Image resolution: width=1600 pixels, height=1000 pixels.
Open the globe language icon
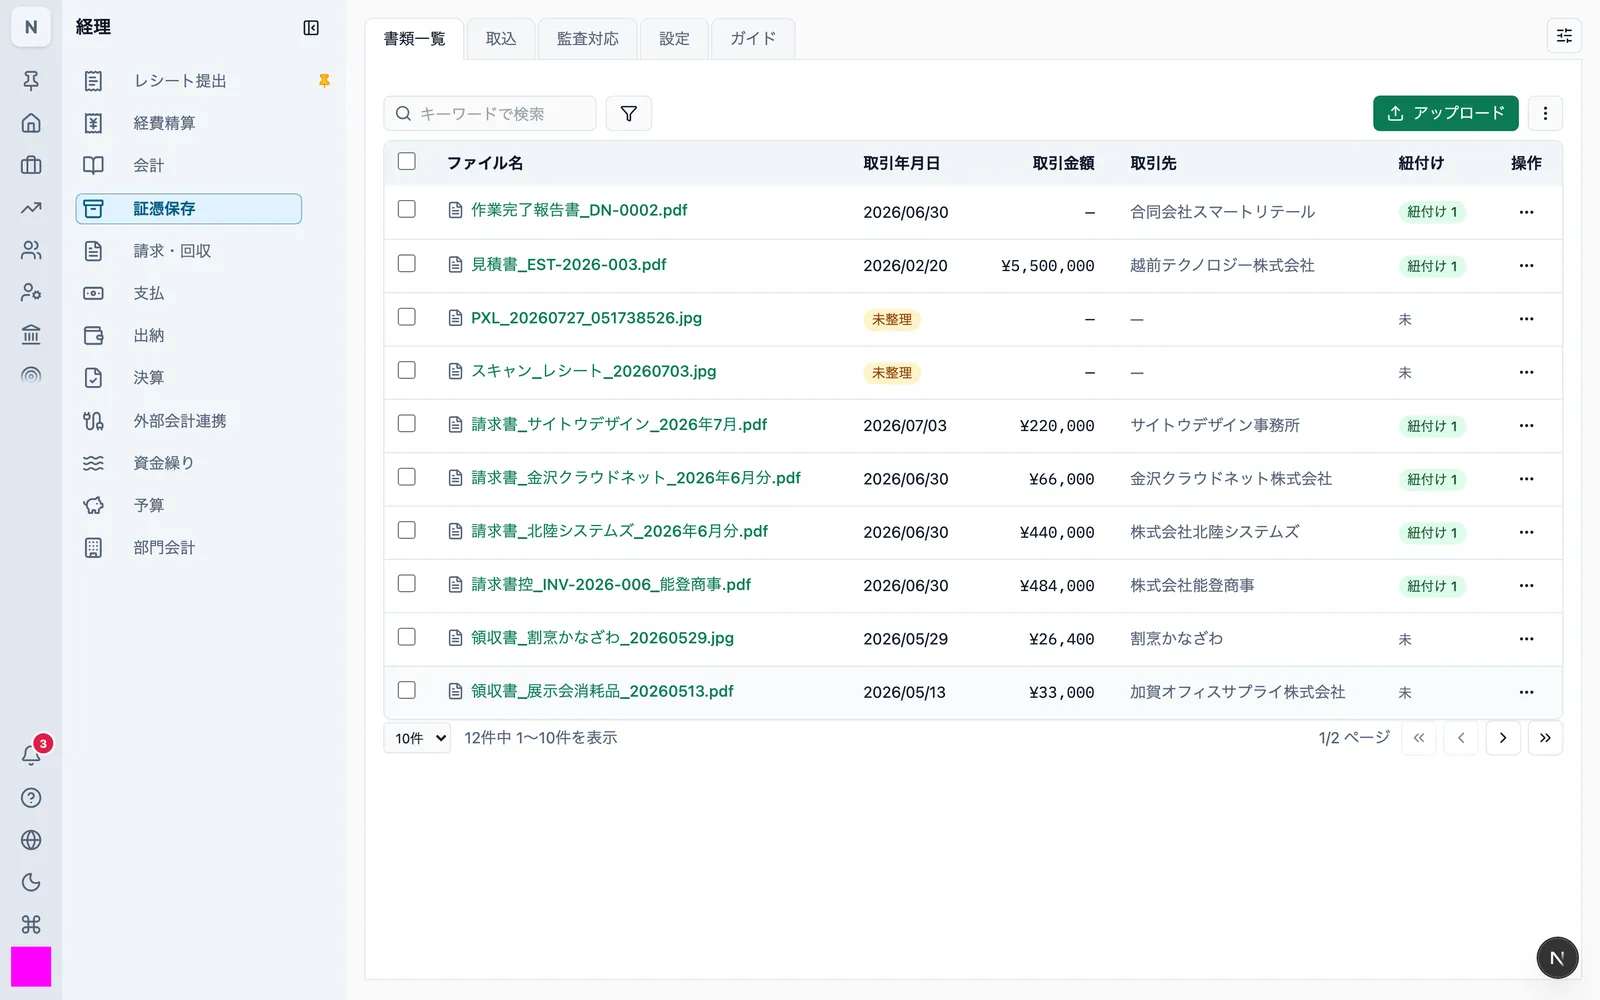coord(31,840)
